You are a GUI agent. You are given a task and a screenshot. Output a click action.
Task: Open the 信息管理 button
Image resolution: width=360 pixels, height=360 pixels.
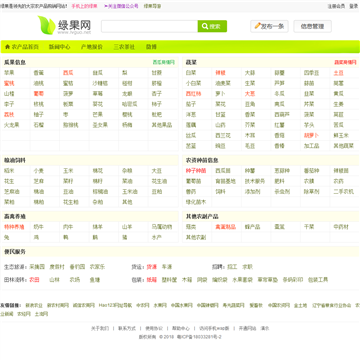click(x=312, y=26)
